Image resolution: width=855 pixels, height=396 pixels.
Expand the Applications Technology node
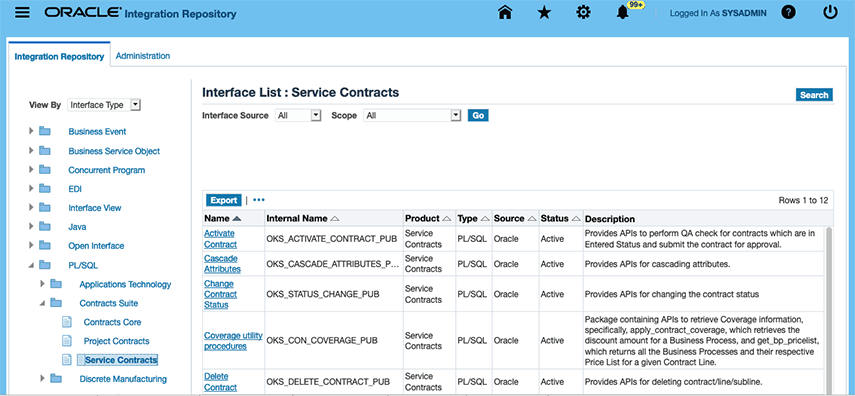pyautogui.click(x=42, y=284)
